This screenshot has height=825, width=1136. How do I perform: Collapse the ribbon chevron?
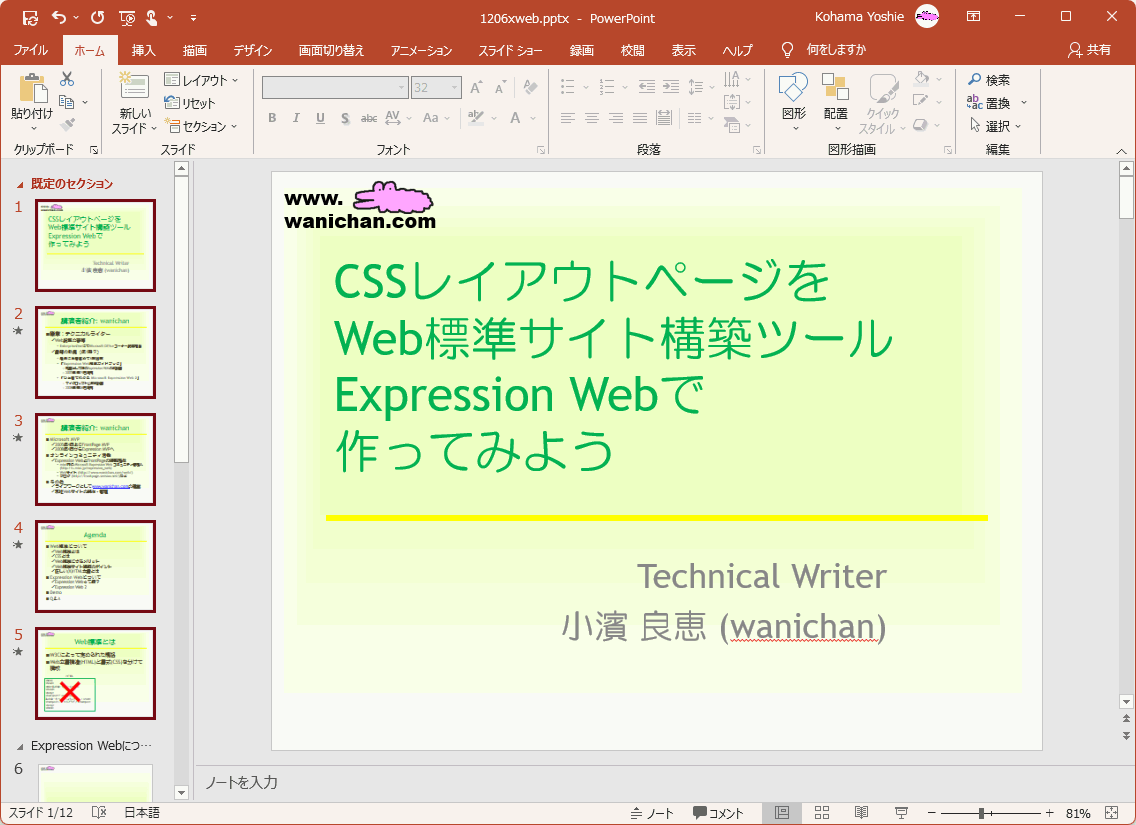point(1122,151)
